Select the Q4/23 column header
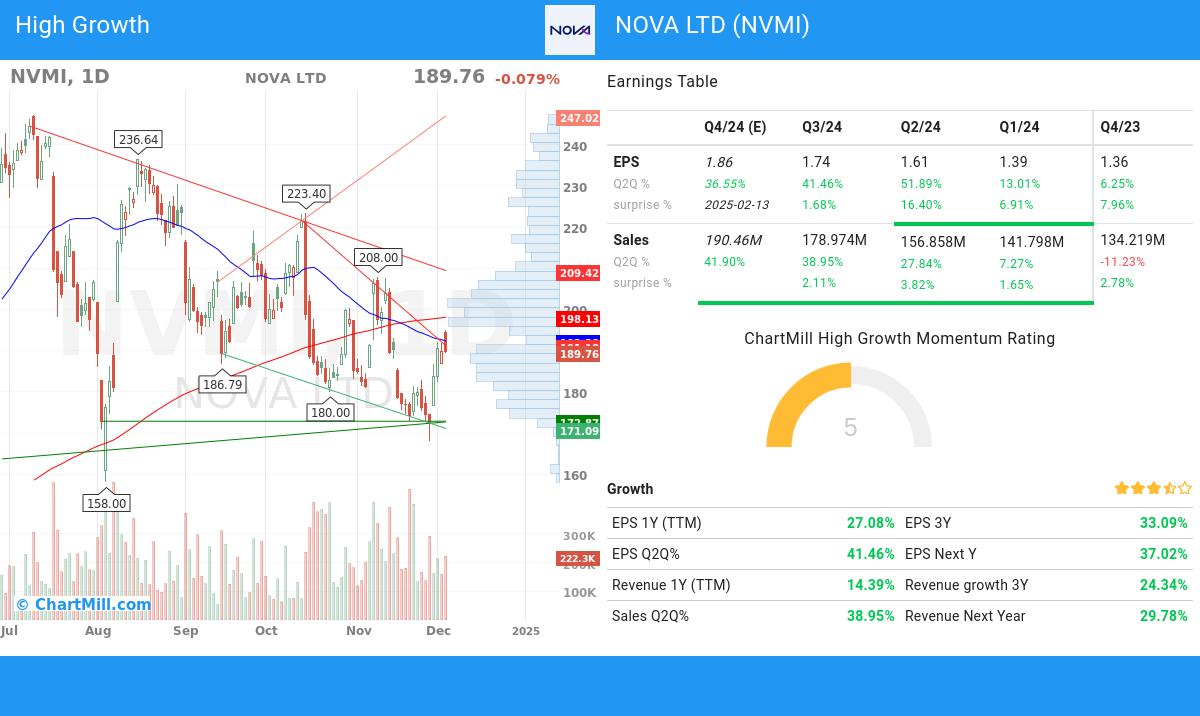This screenshot has width=1200, height=716. coord(1120,127)
